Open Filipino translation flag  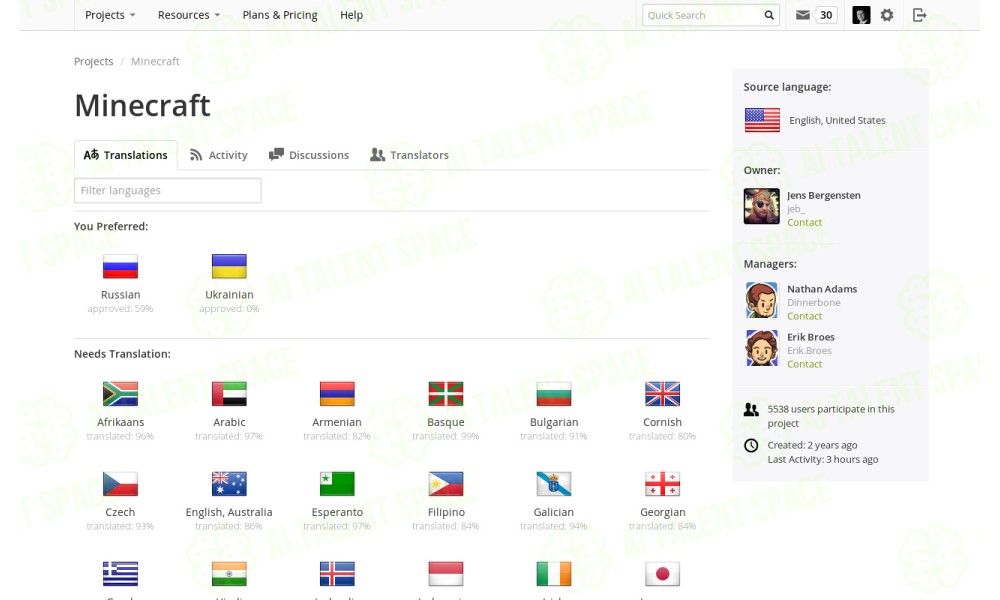(446, 484)
